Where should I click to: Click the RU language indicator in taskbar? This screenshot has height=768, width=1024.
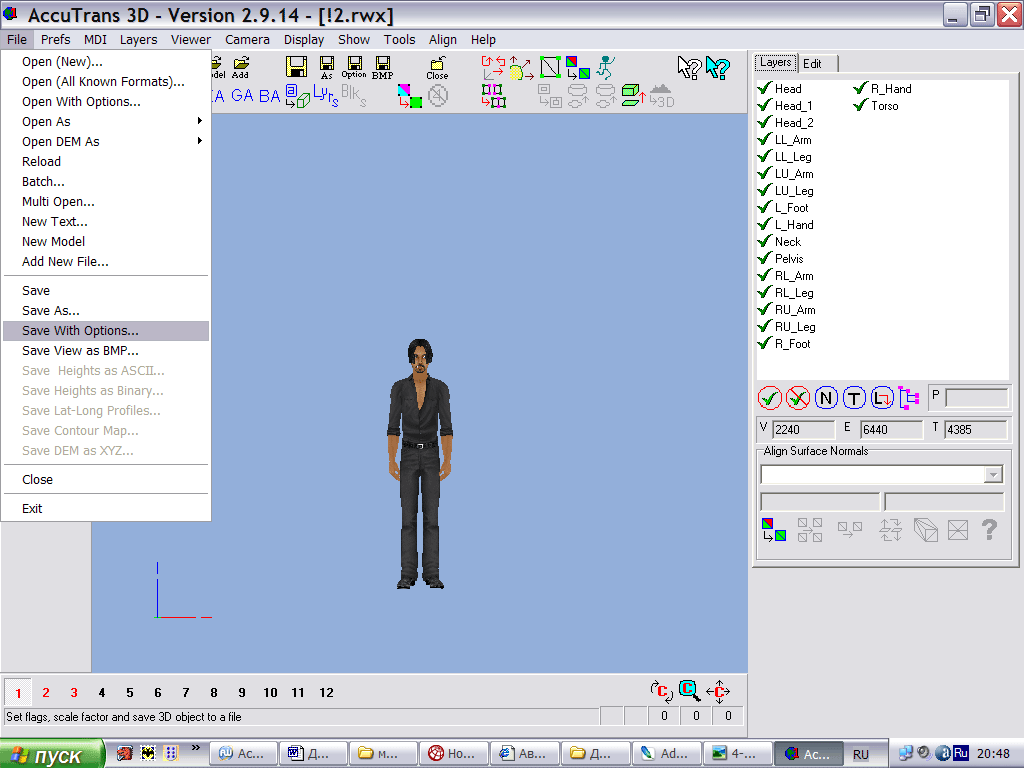point(861,754)
